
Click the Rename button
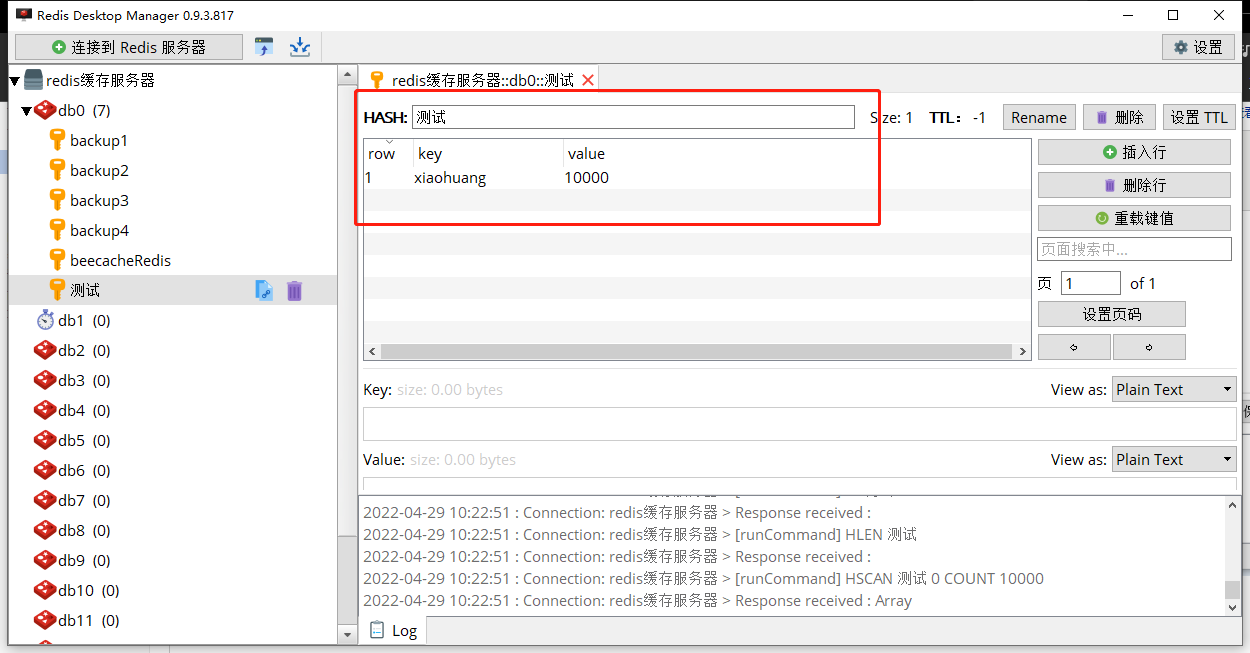(1039, 117)
